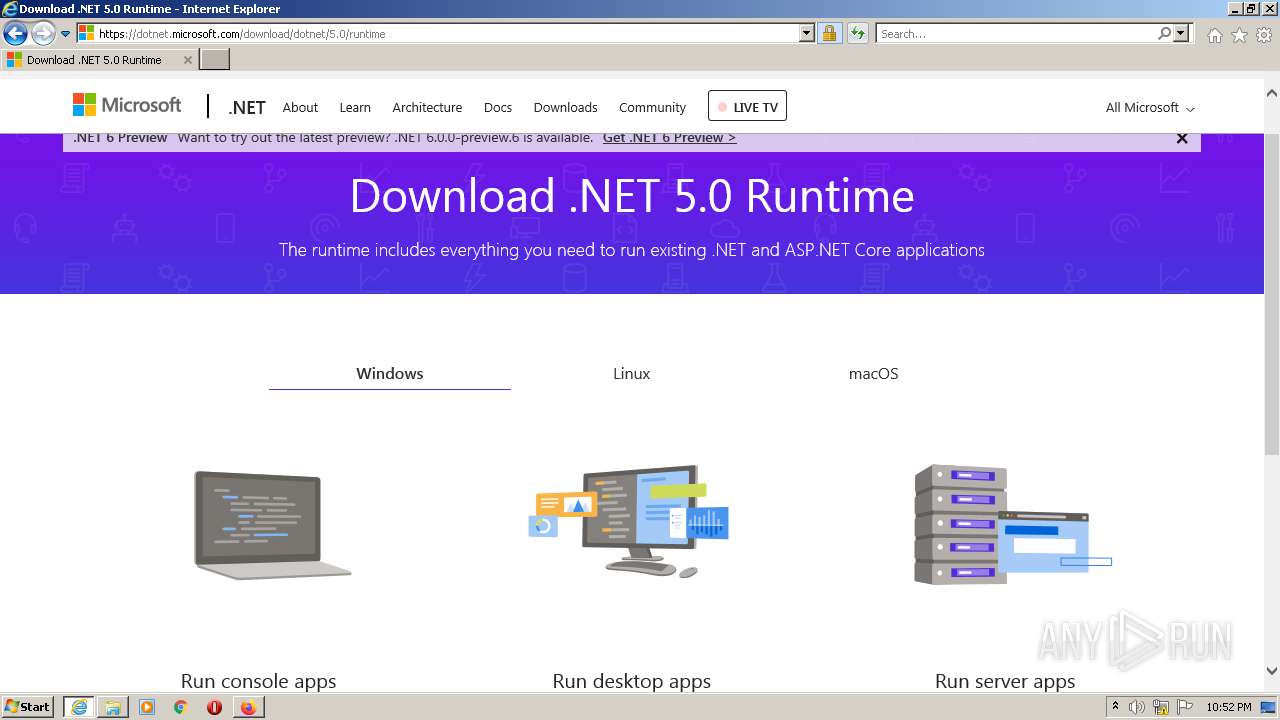Click the green Refresh page icon
This screenshot has height=720, width=1280.
tap(858, 34)
